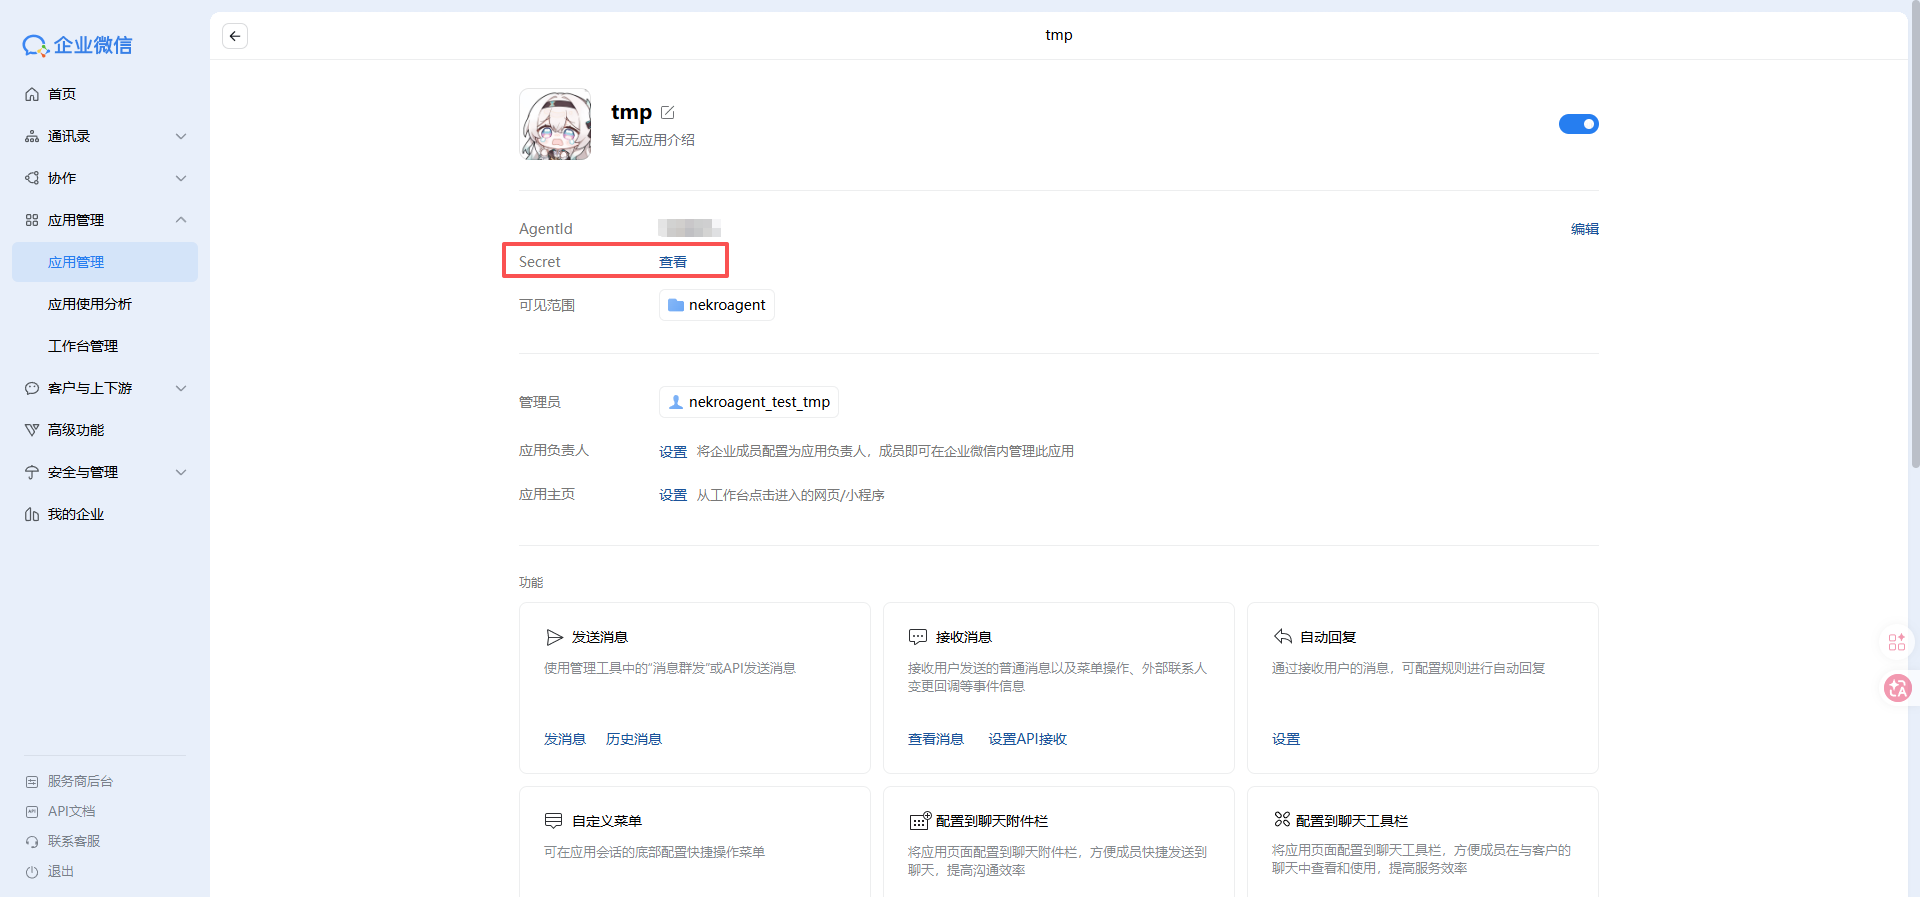Collapse the 应用管理 section chevron
Viewport: 1920px width, 897px height.
tap(181, 220)
